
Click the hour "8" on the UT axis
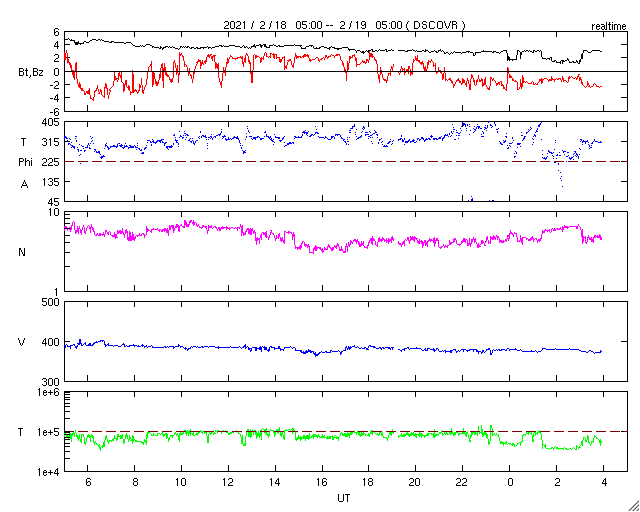[x=135, y=483]
